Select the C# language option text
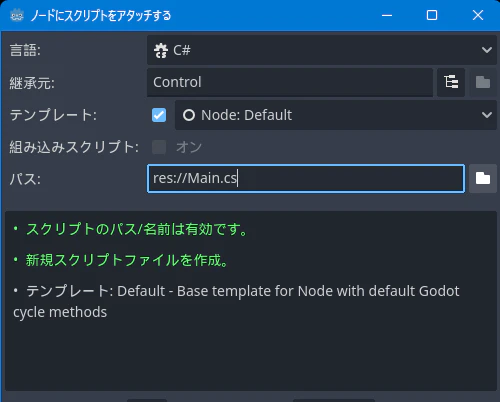 click(182, 50)
